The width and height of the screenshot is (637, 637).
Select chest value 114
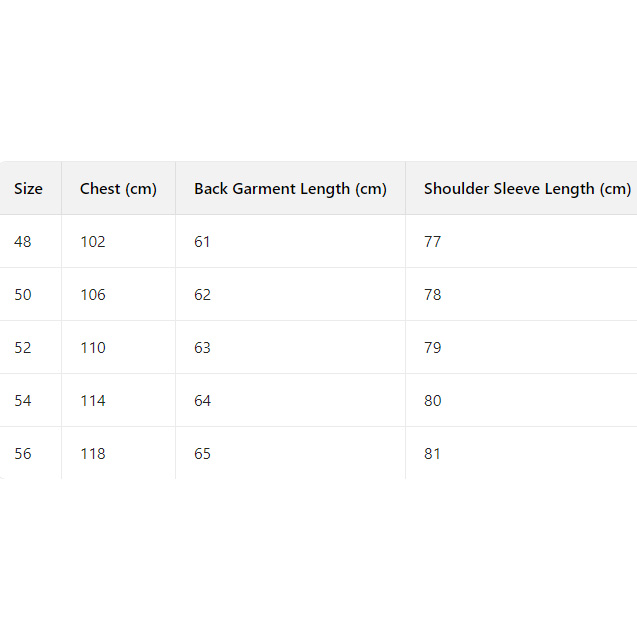(x=93, y=401)
